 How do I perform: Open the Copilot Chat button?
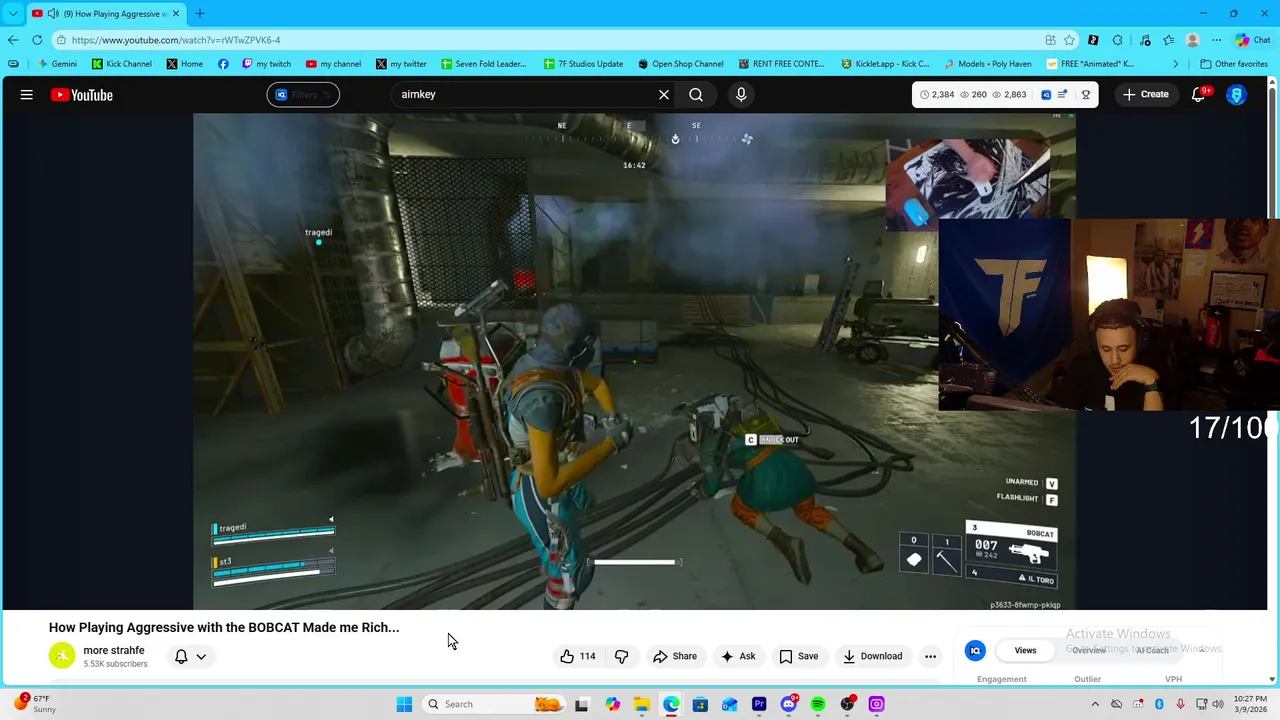click(x=1252, y=40)
